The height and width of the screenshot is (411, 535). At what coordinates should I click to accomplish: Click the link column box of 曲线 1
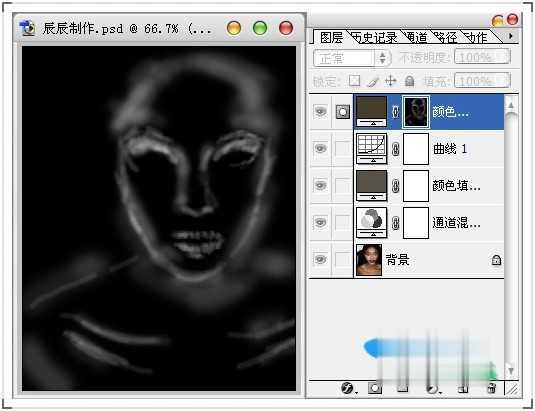(342, 149)
